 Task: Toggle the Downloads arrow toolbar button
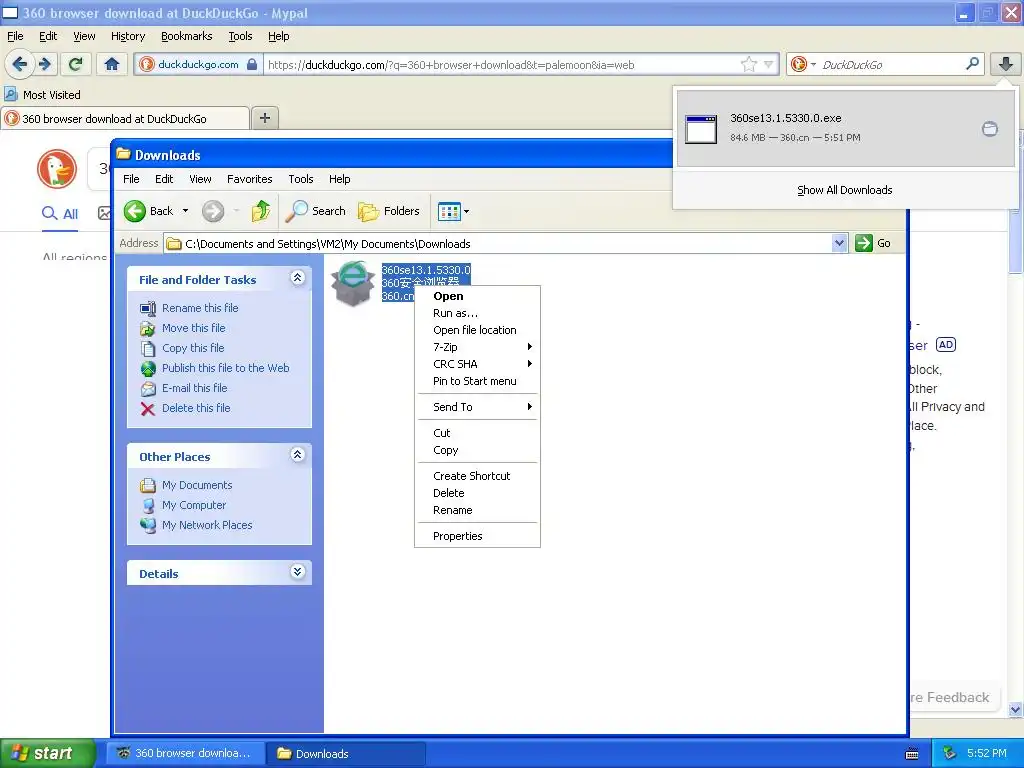tap(1006, 64)
